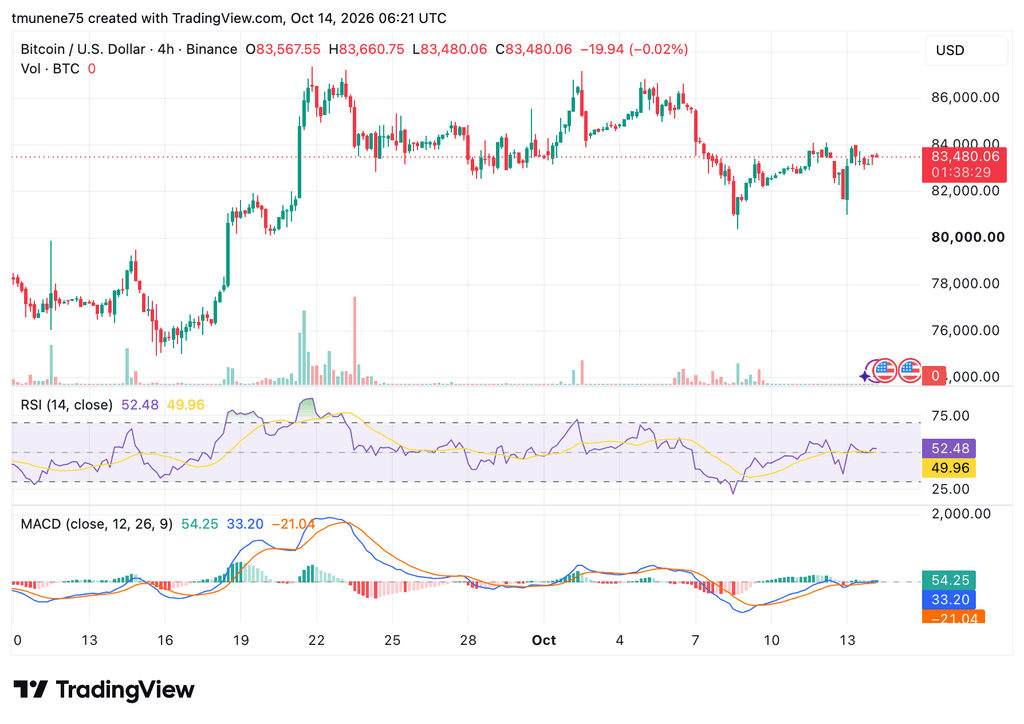The image size is (1024, 724).
Task: Click the high price value 83,660.75
Action: (372, 49)
